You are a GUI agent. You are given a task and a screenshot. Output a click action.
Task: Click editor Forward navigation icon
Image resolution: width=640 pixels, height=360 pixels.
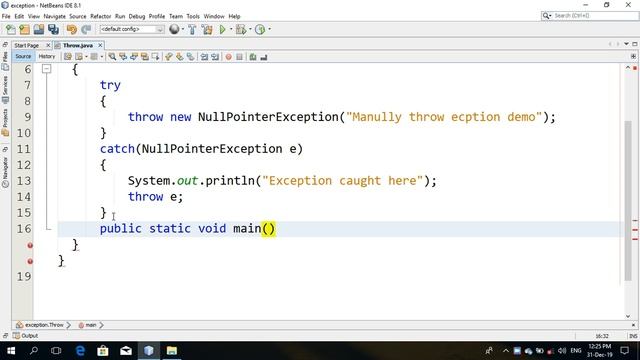click(94, 57)
